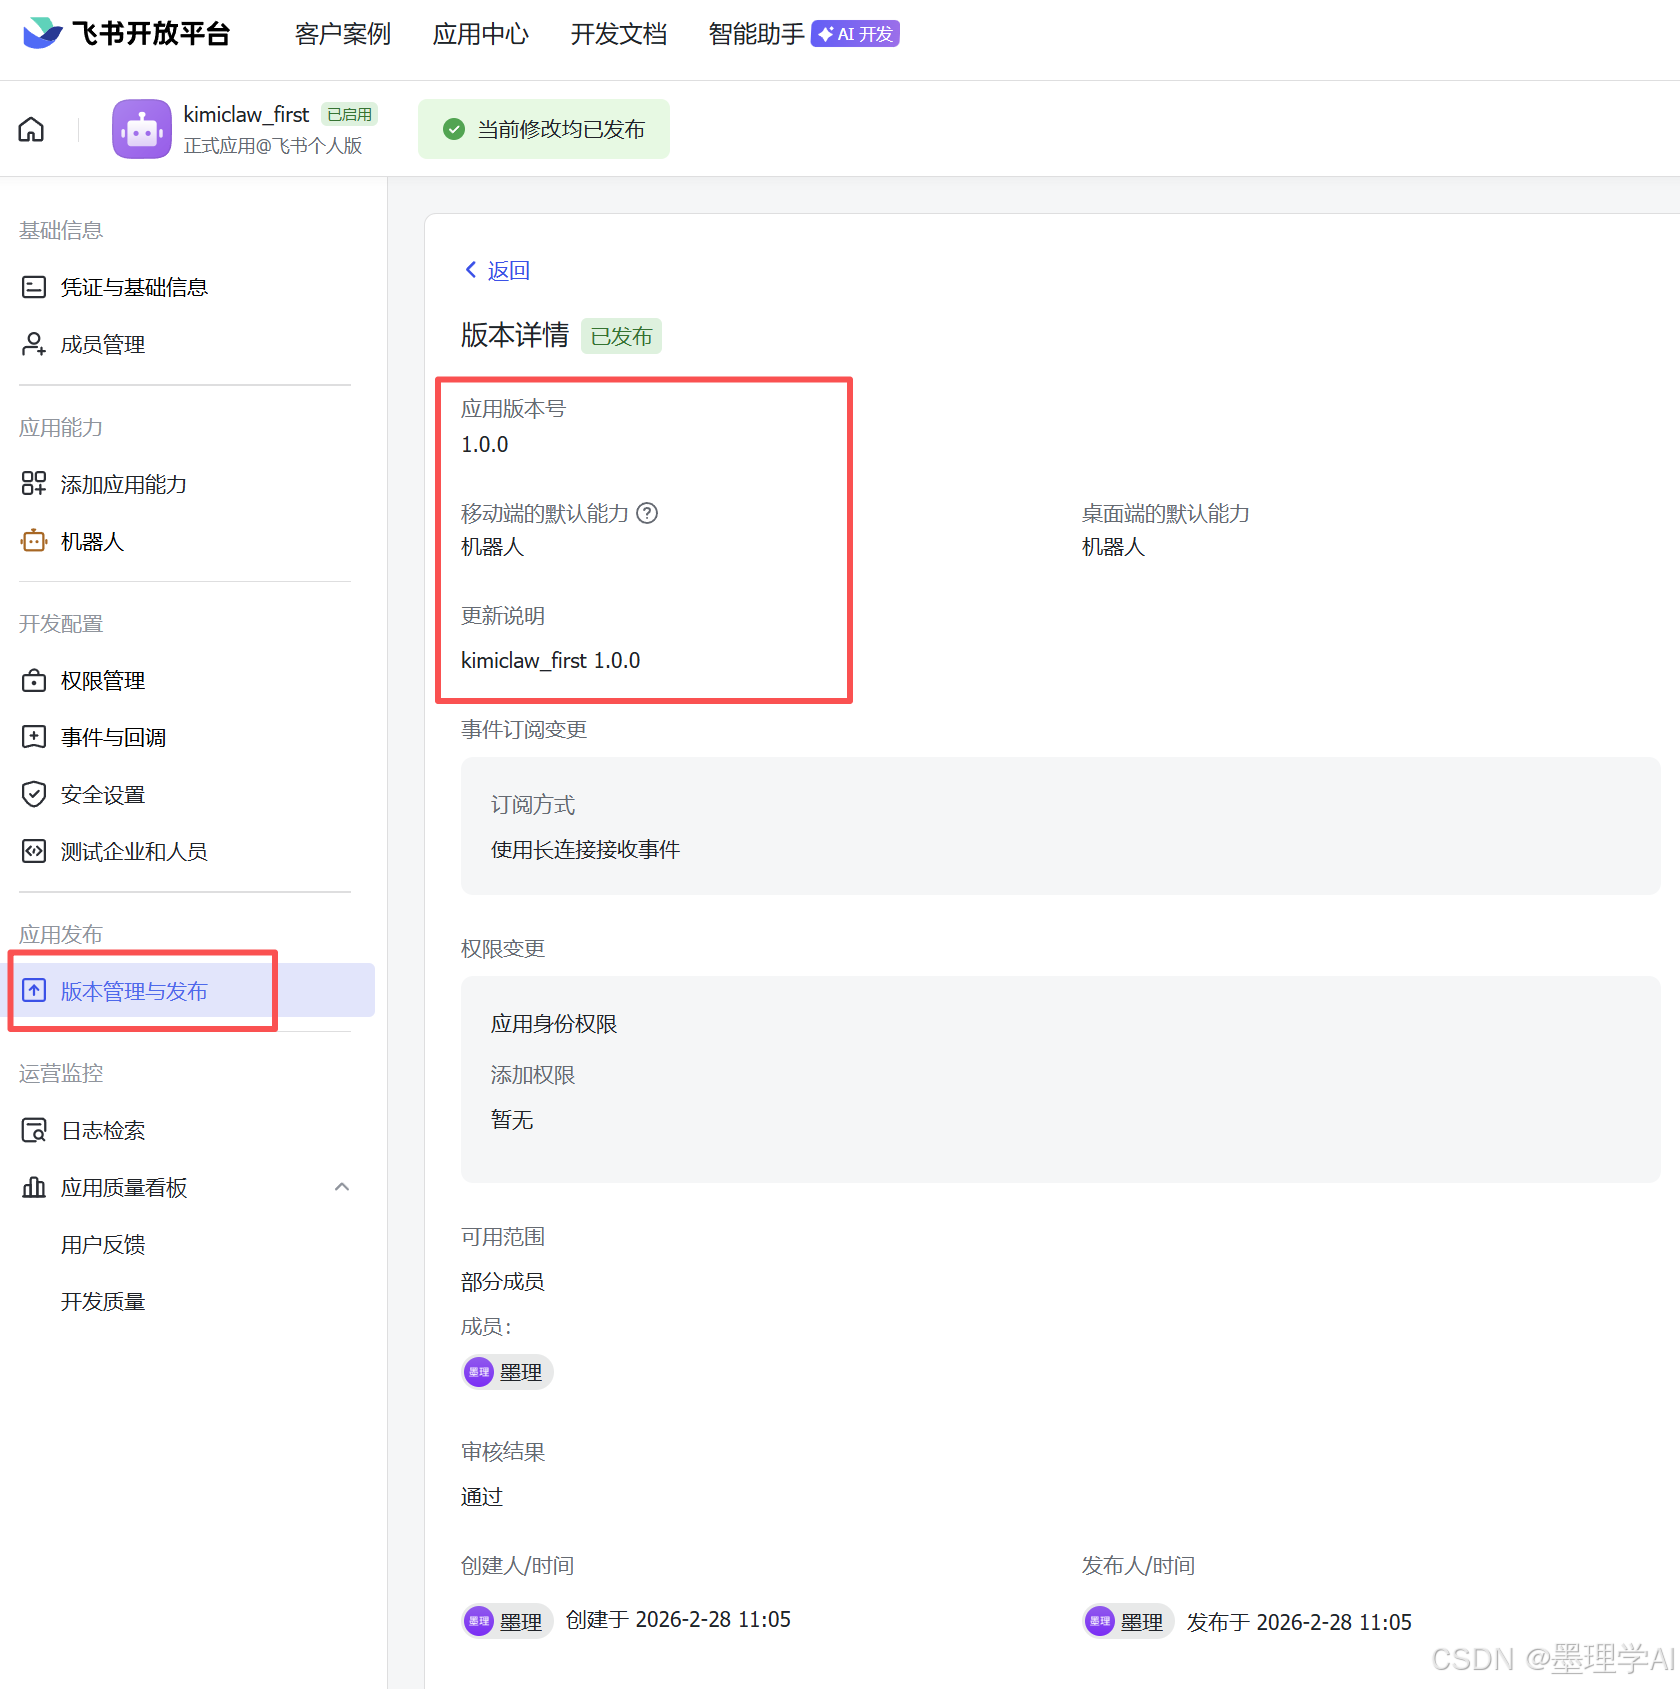Click the 返回 link
Image resolution: width=1680 pixels, height=1689 pixels.
pyautogui.click(x=508, y=270)
